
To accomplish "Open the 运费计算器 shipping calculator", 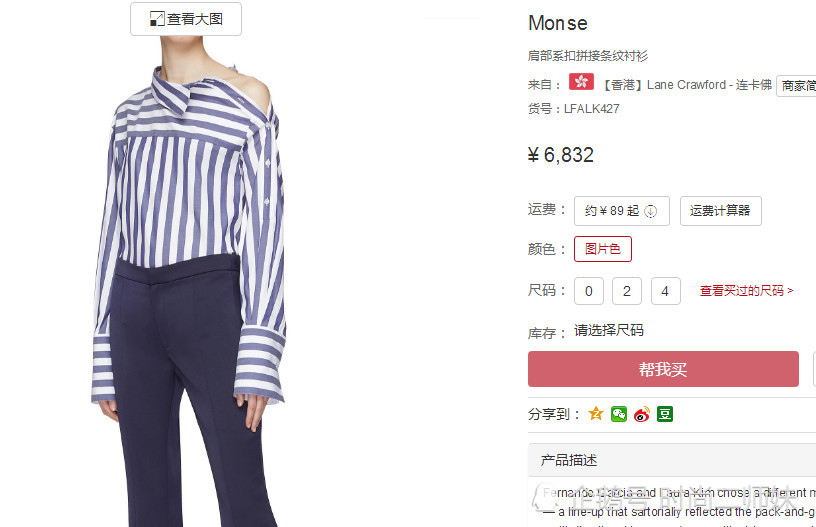I will click(721, 211).
